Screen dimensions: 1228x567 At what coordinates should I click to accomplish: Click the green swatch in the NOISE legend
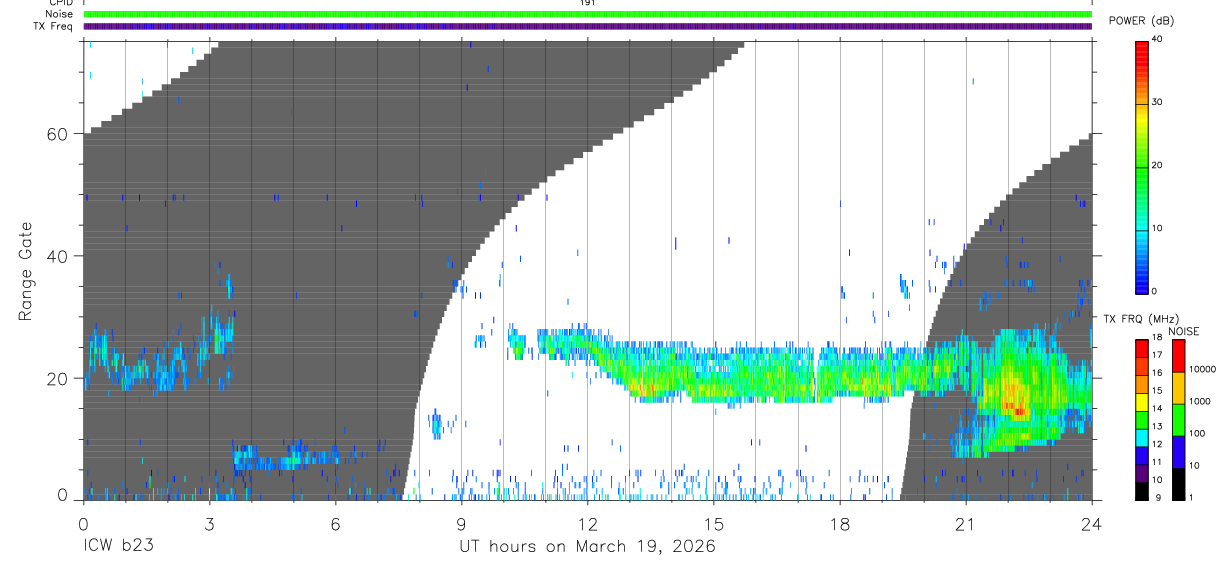coord(1177,420)
